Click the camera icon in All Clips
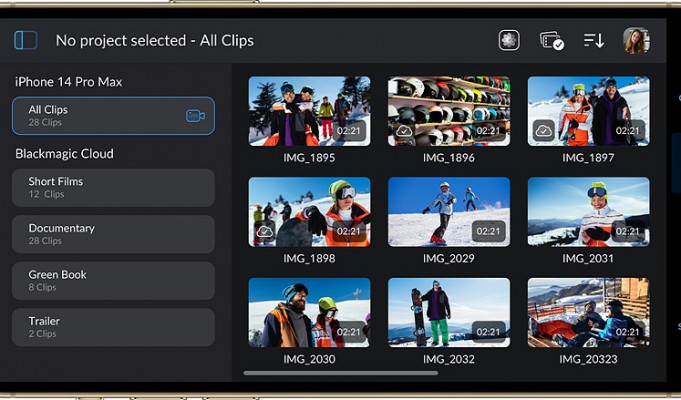Viewport: 681px width, 400px height. tap(195, 116)
